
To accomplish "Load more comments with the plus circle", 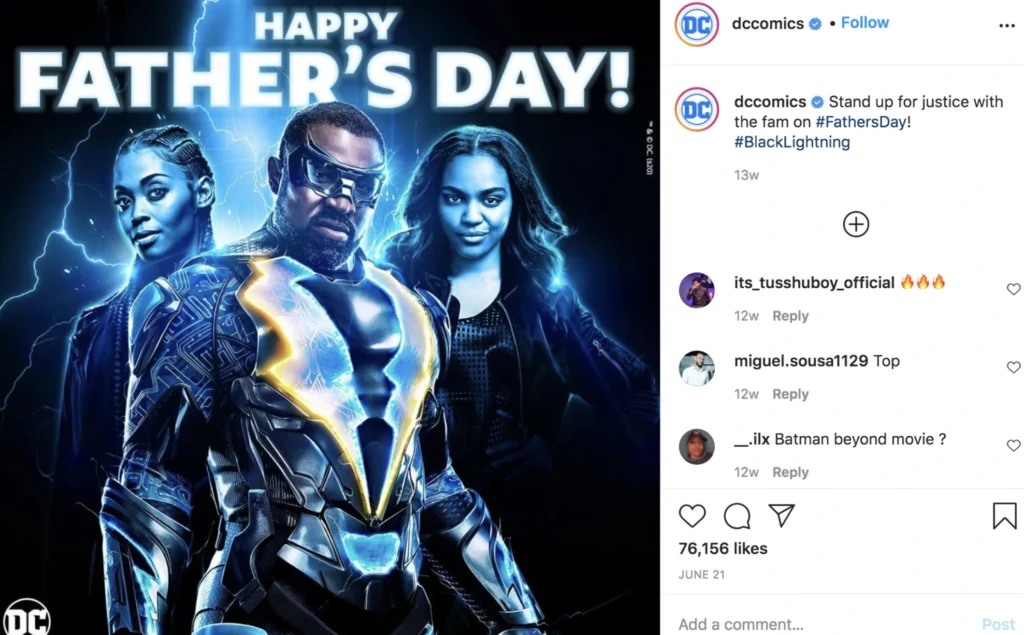I will 856,224.
